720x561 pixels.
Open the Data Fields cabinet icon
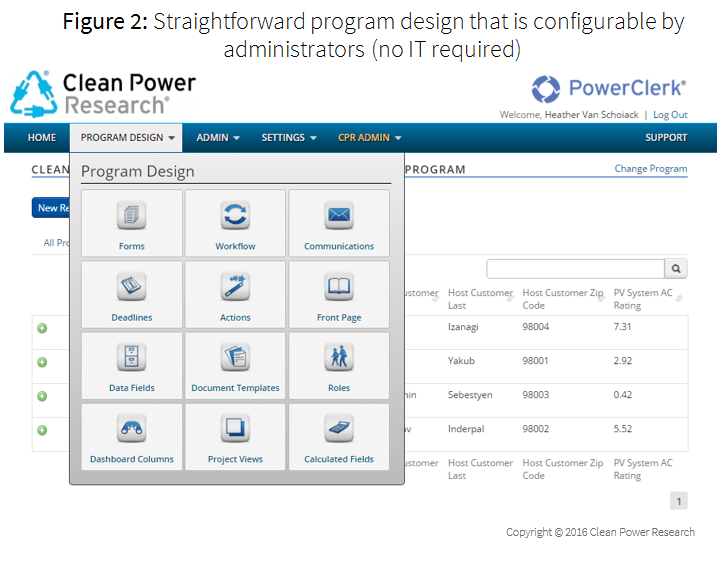132,357
